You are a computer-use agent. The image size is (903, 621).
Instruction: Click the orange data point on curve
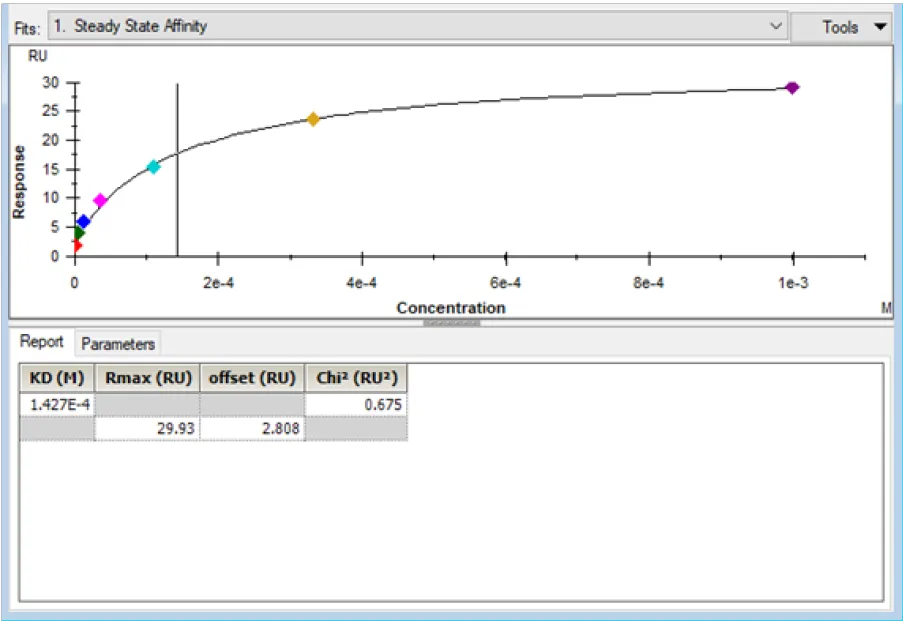click(313, 119)
